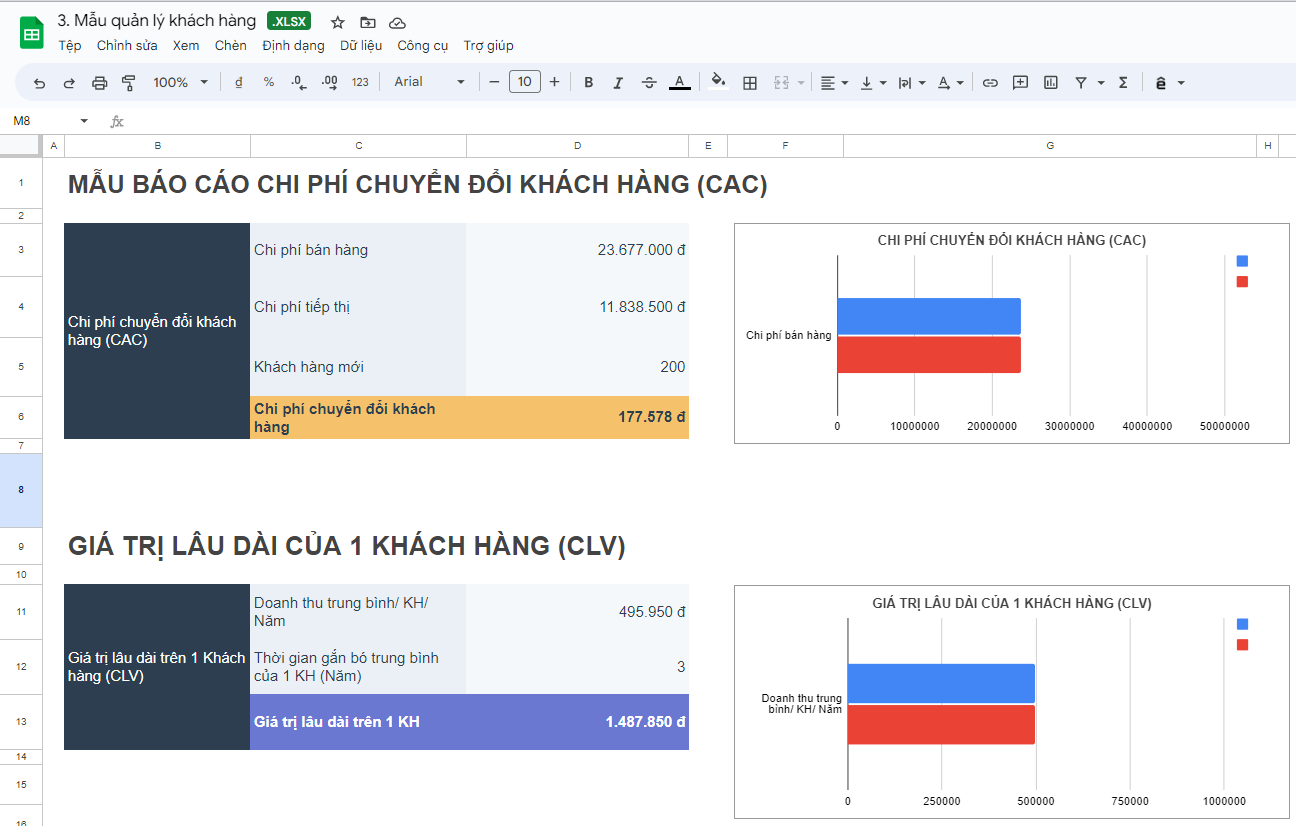Select the Paint format tool

[x=129, y=82]
